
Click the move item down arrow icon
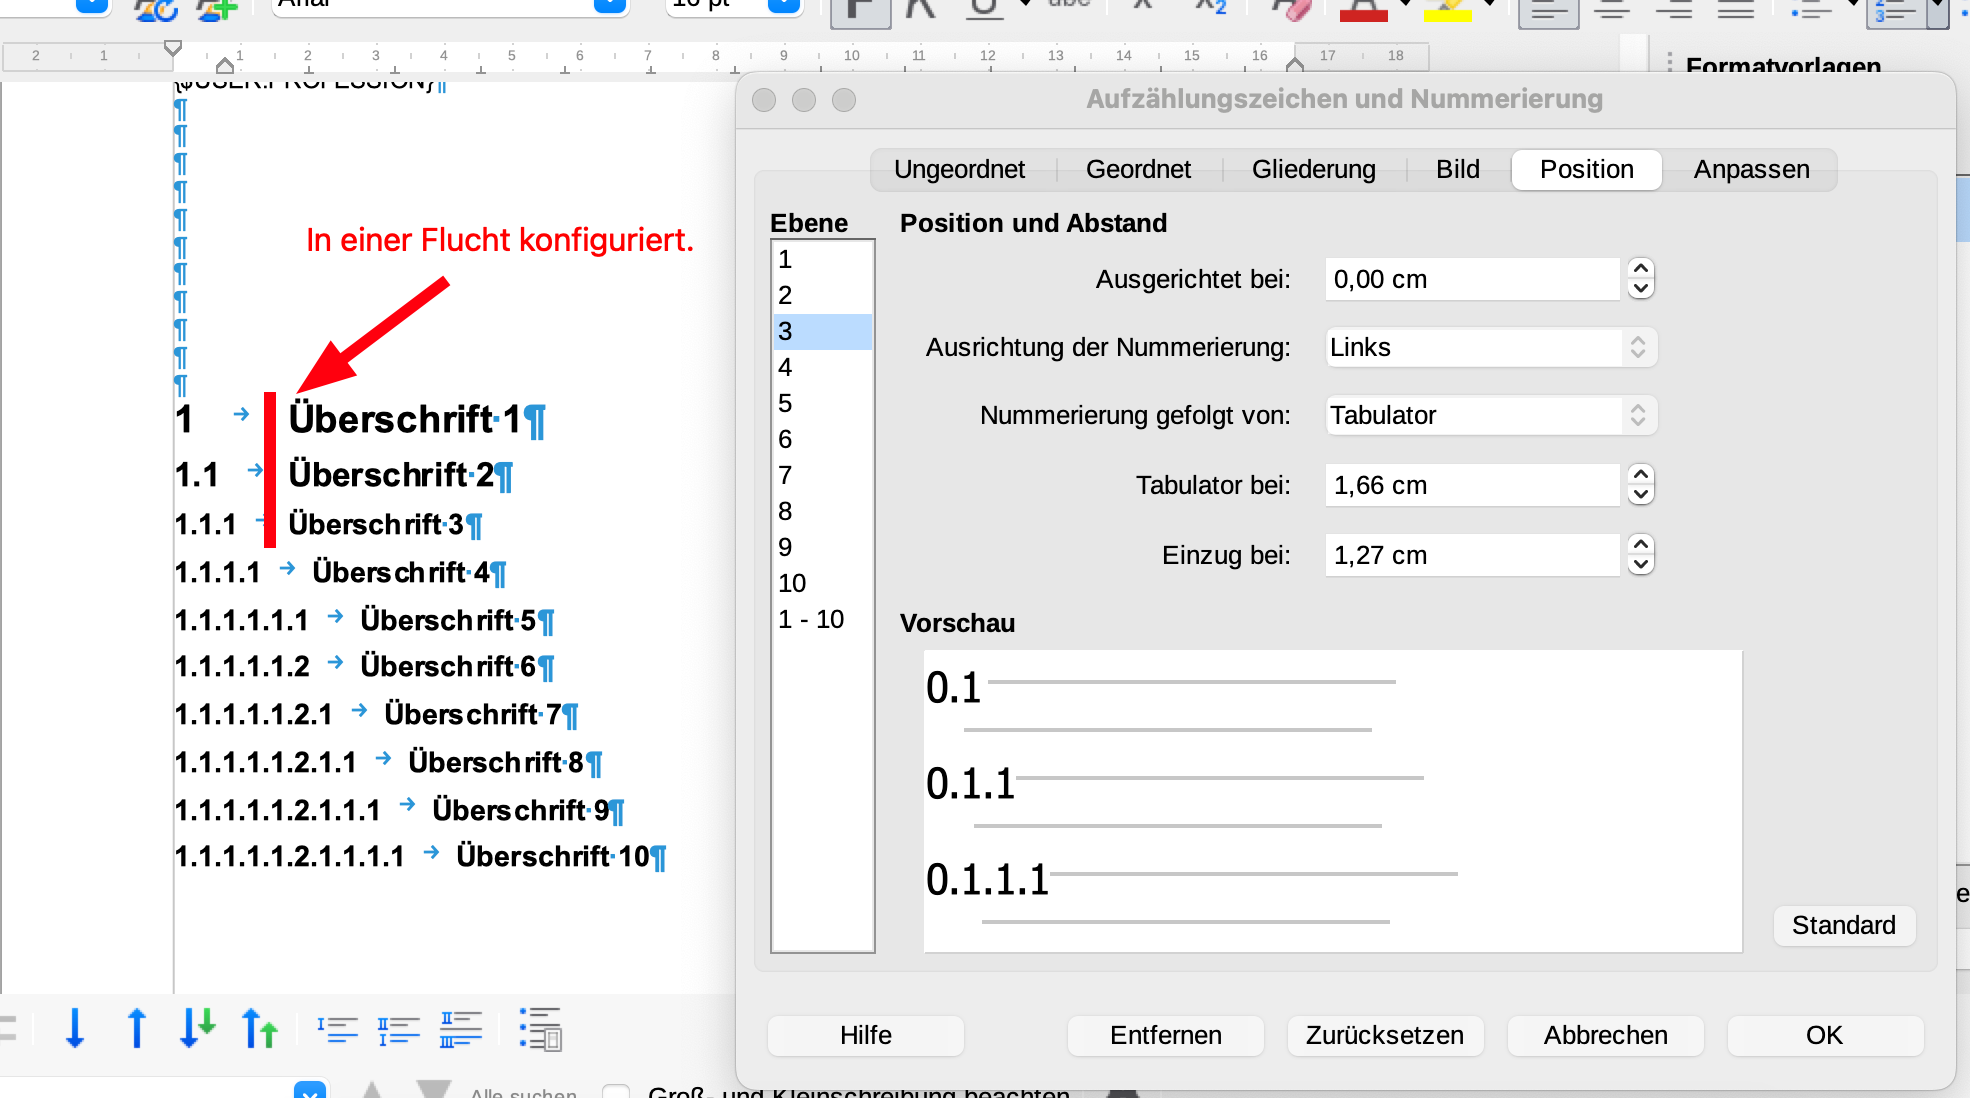click(x=75, y=1029)
